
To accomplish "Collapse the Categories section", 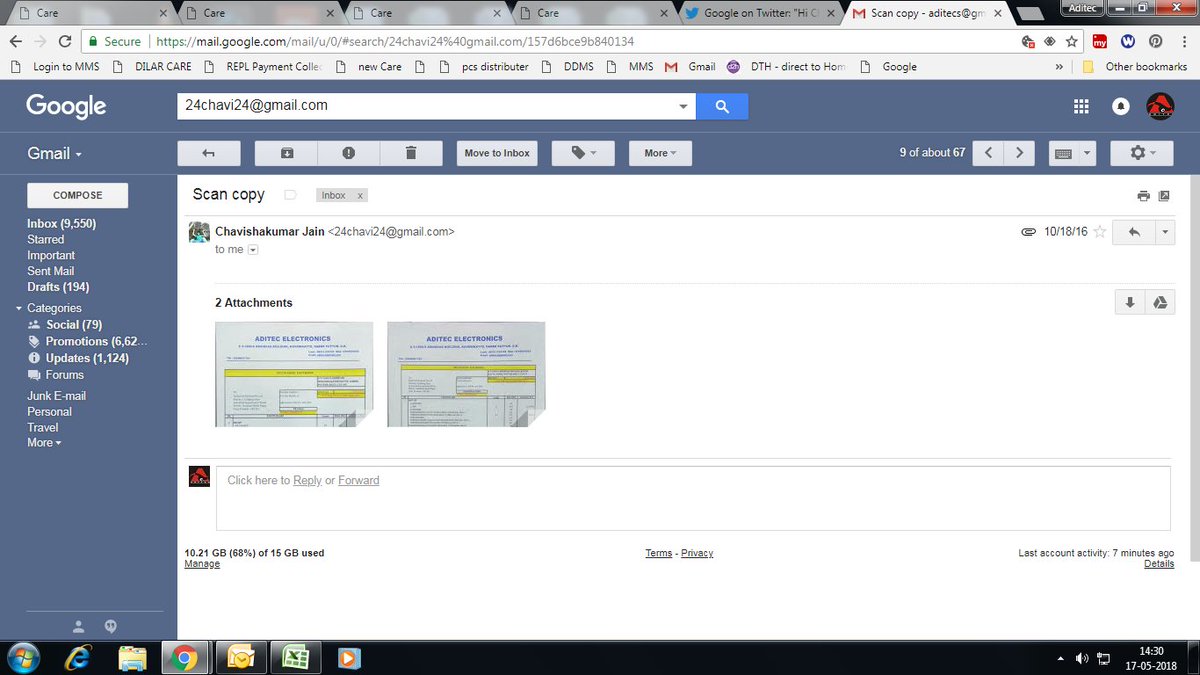I will [19, 309].
